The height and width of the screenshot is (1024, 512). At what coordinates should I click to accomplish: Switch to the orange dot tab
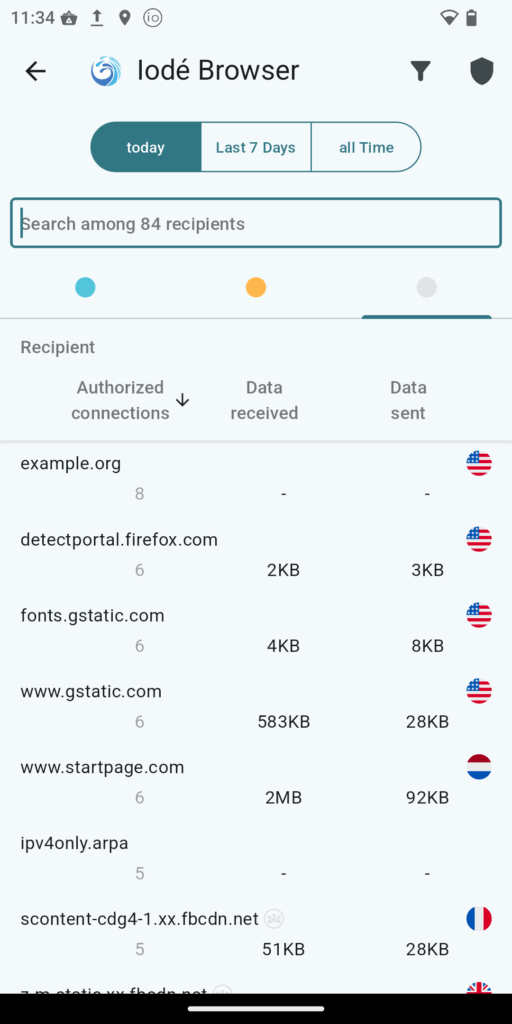click(x=256, y=287)
